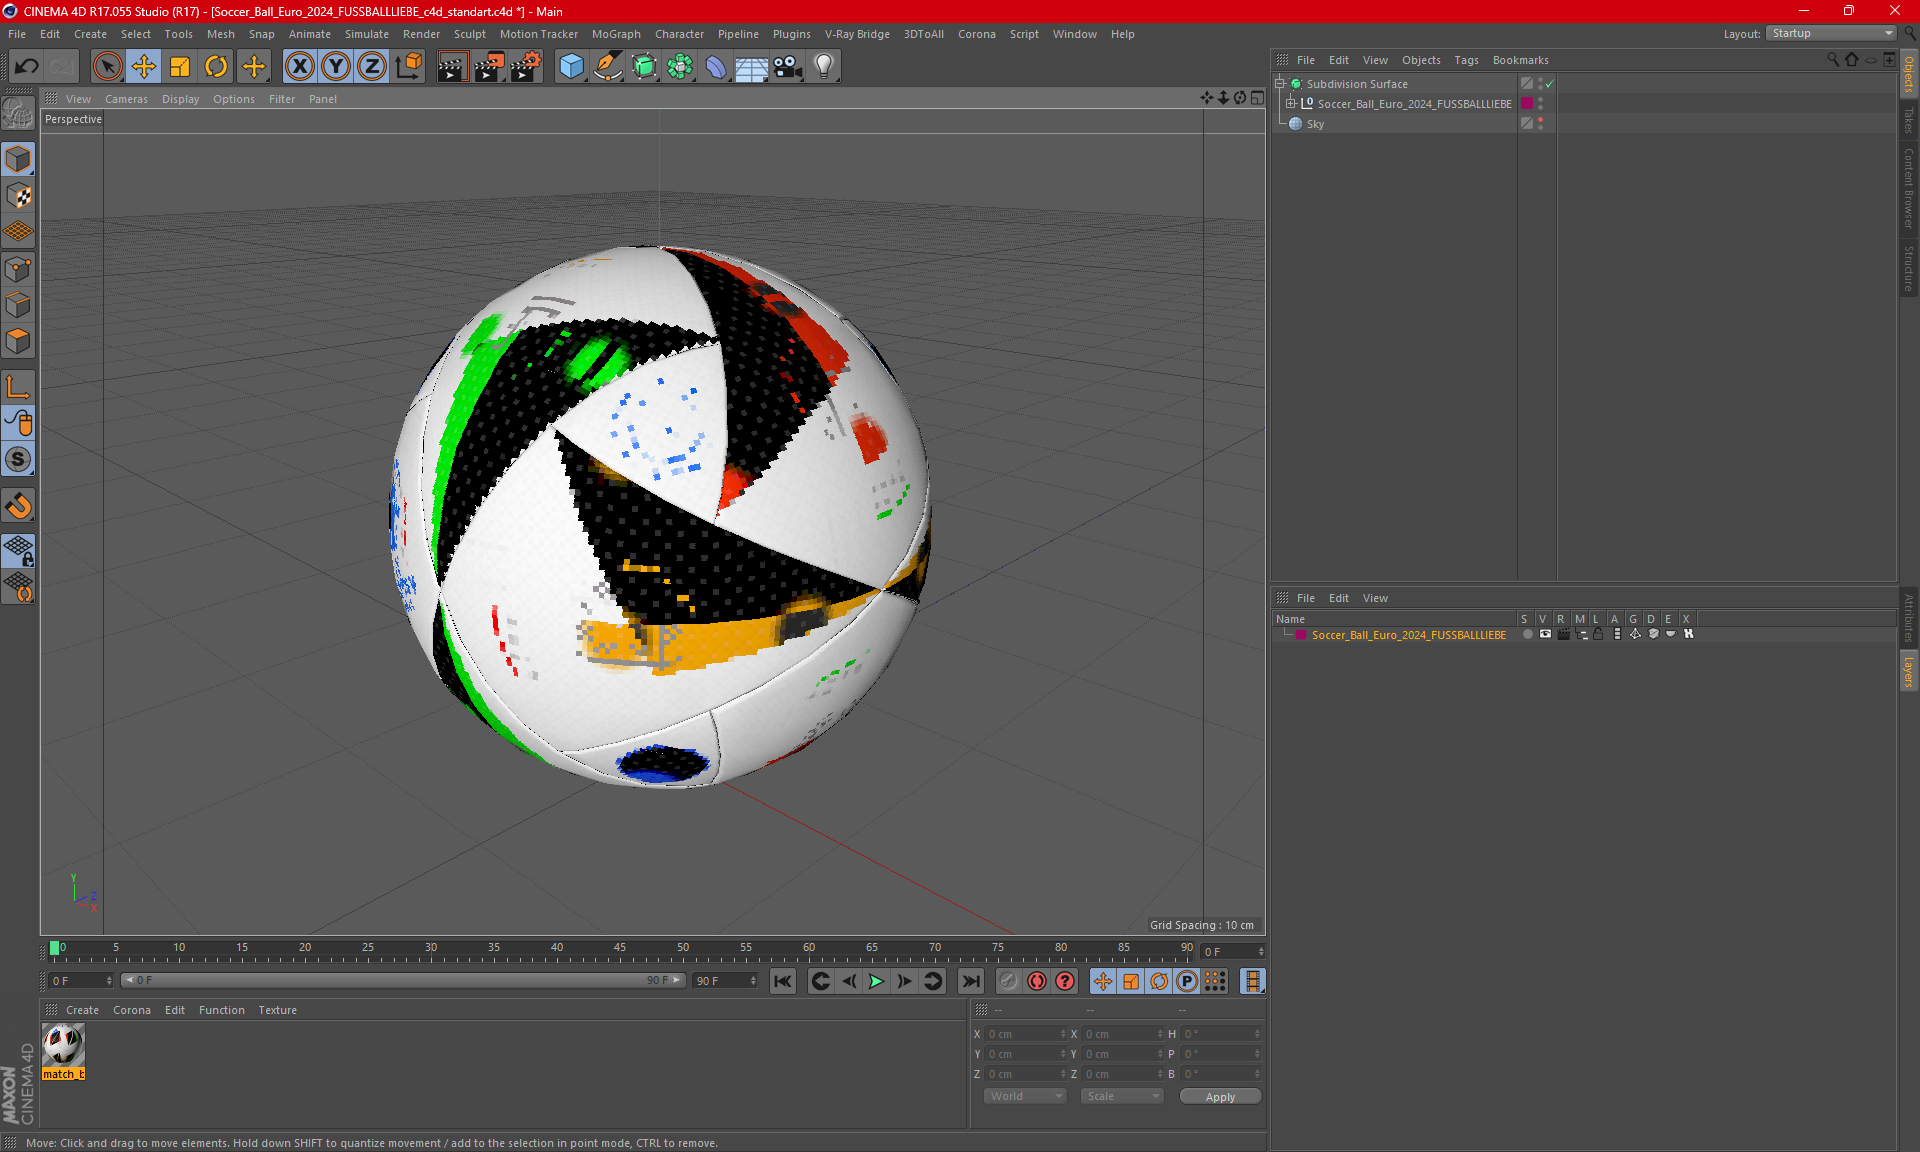Go to start of animation
This screenshot has height=1152, width=1920.
click(783, 981)
